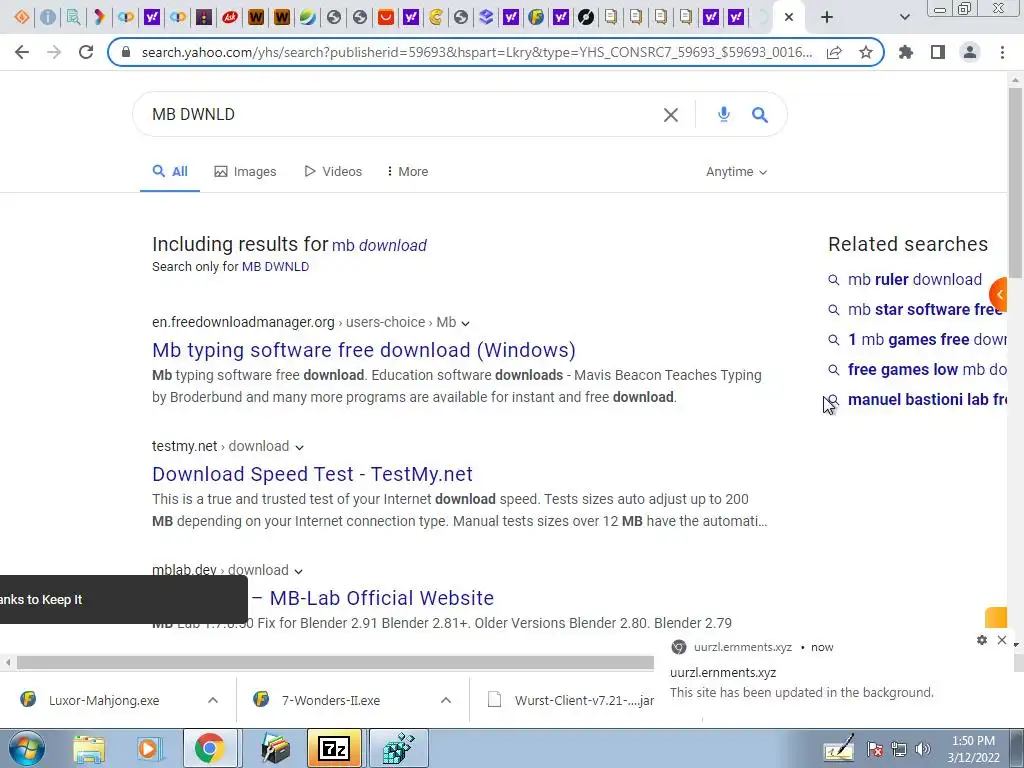This screenshot has height=768, width=1024.
Task: Click magnifier icon beside 'mb ruler download'
Action: (x=833, y=280)
